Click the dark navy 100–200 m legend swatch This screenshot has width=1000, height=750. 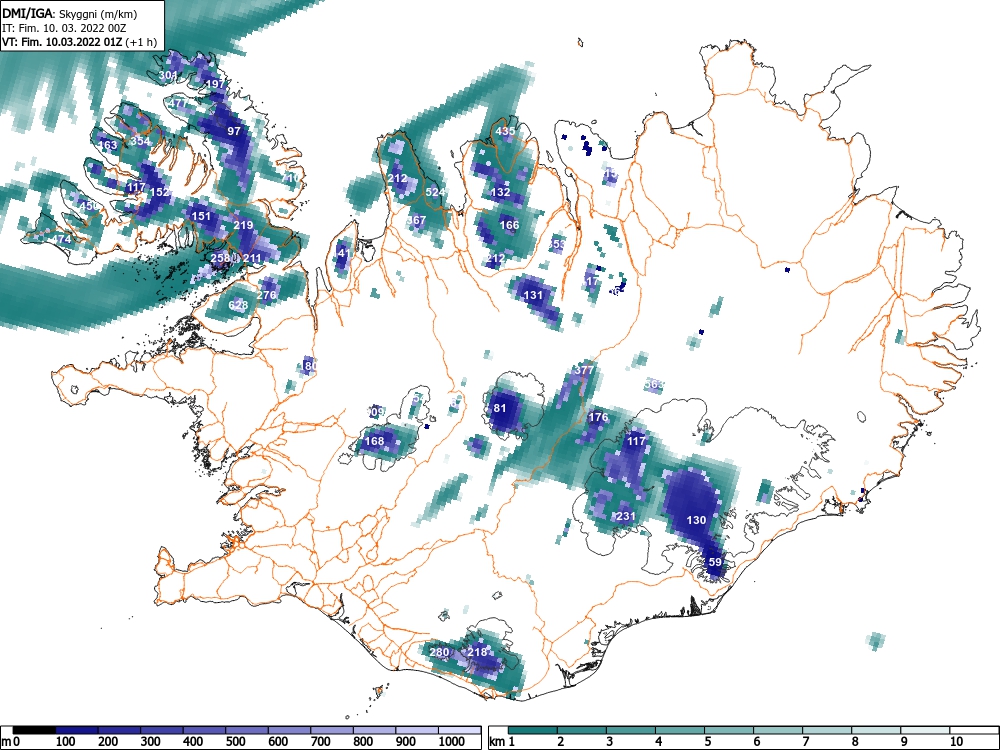pyautogui.click(x=77, y=730)
